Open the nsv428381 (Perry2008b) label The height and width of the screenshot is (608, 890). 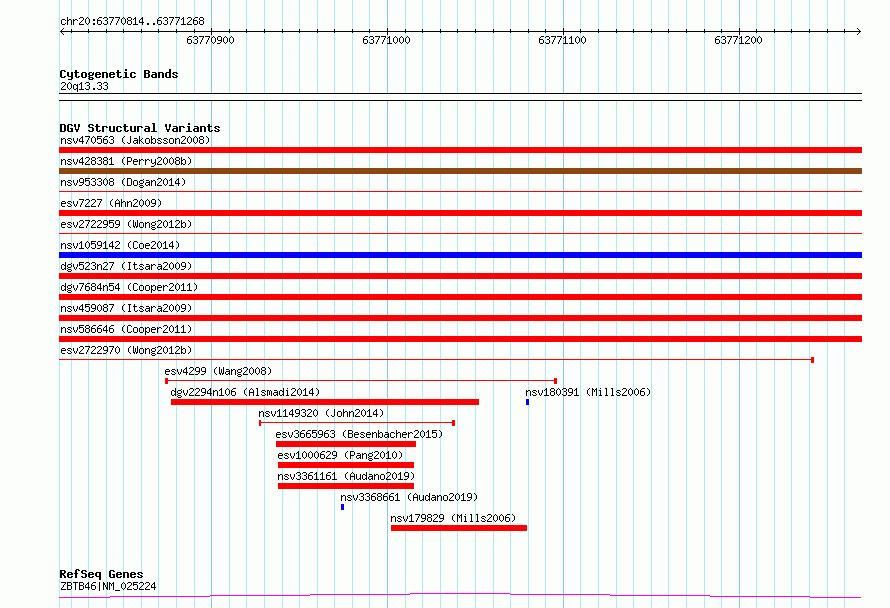[126, 161]
